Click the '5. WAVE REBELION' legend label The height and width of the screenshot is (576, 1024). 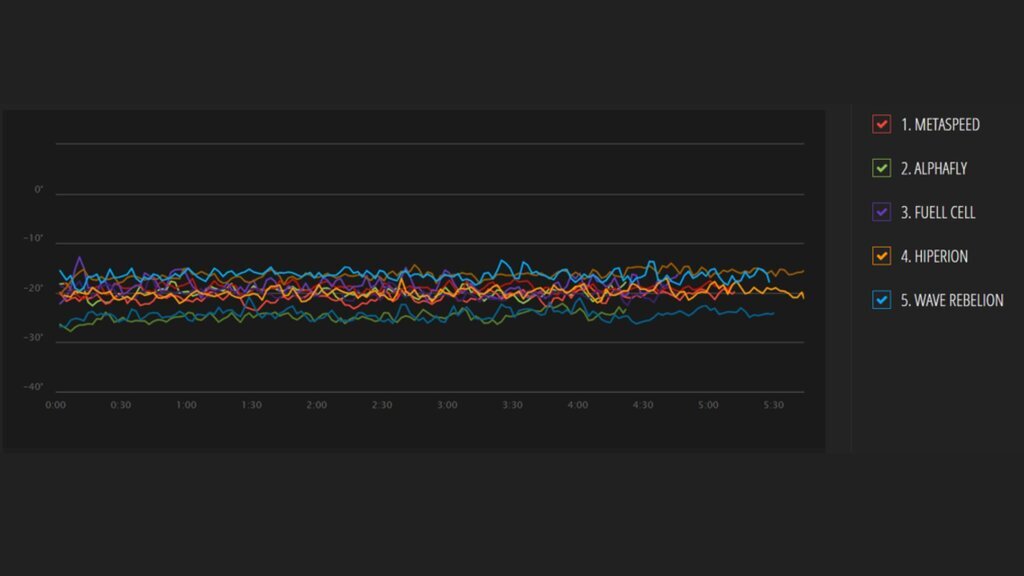point(952,300)
